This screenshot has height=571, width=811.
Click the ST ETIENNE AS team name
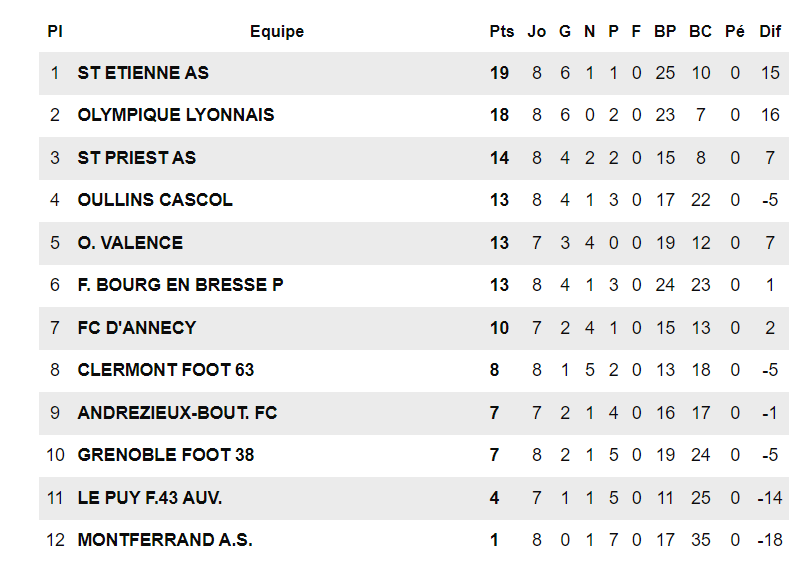[x=143, y=73]
